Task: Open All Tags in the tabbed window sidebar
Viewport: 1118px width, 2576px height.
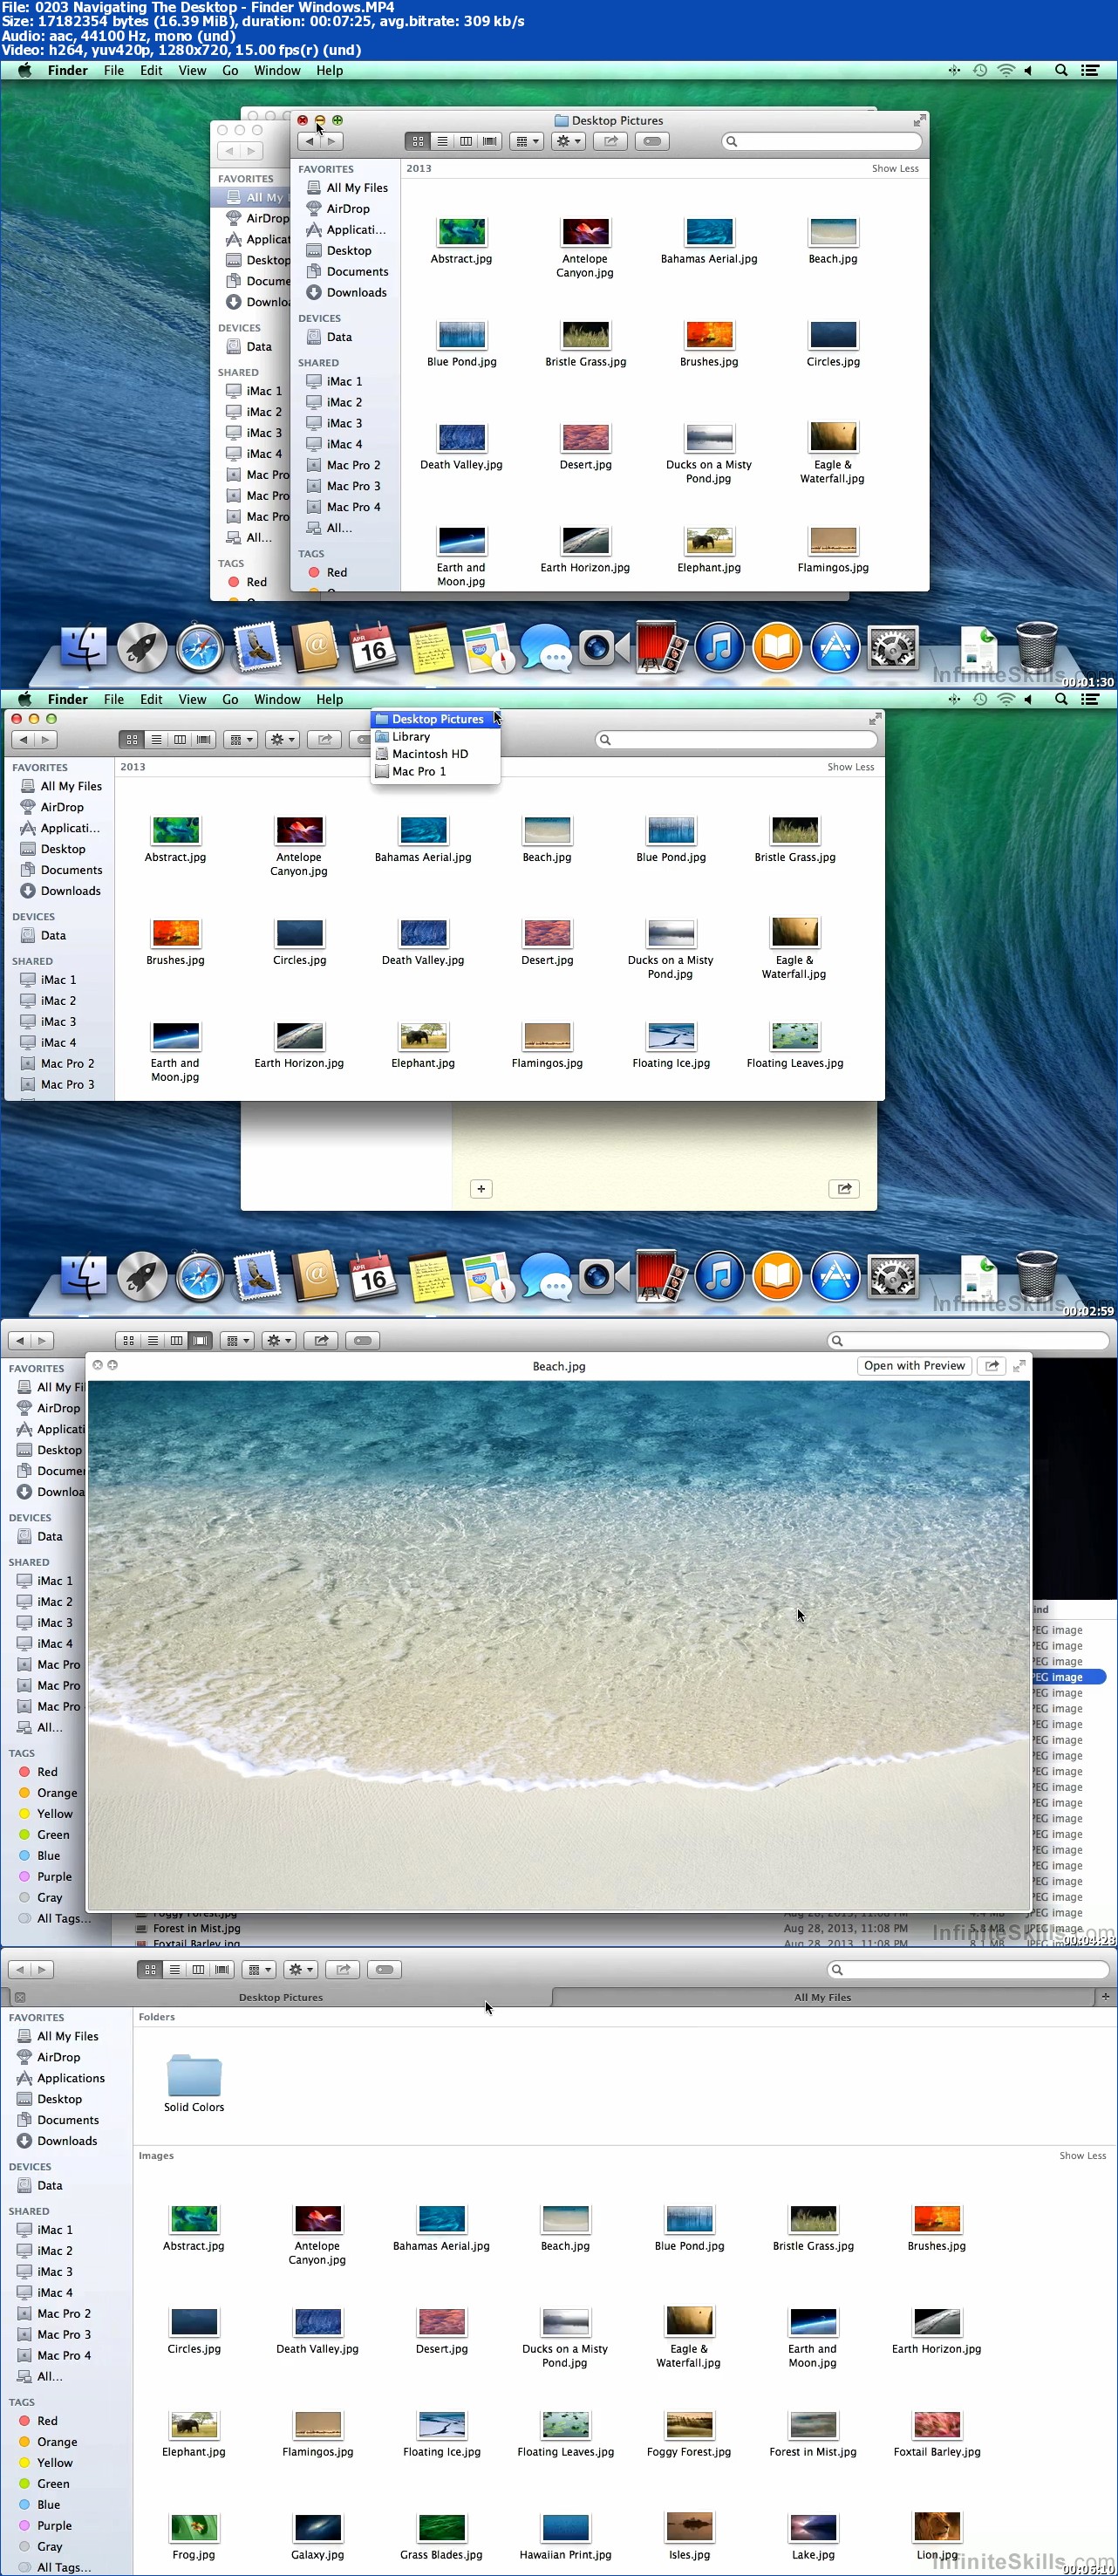Action: (63, 2567)
